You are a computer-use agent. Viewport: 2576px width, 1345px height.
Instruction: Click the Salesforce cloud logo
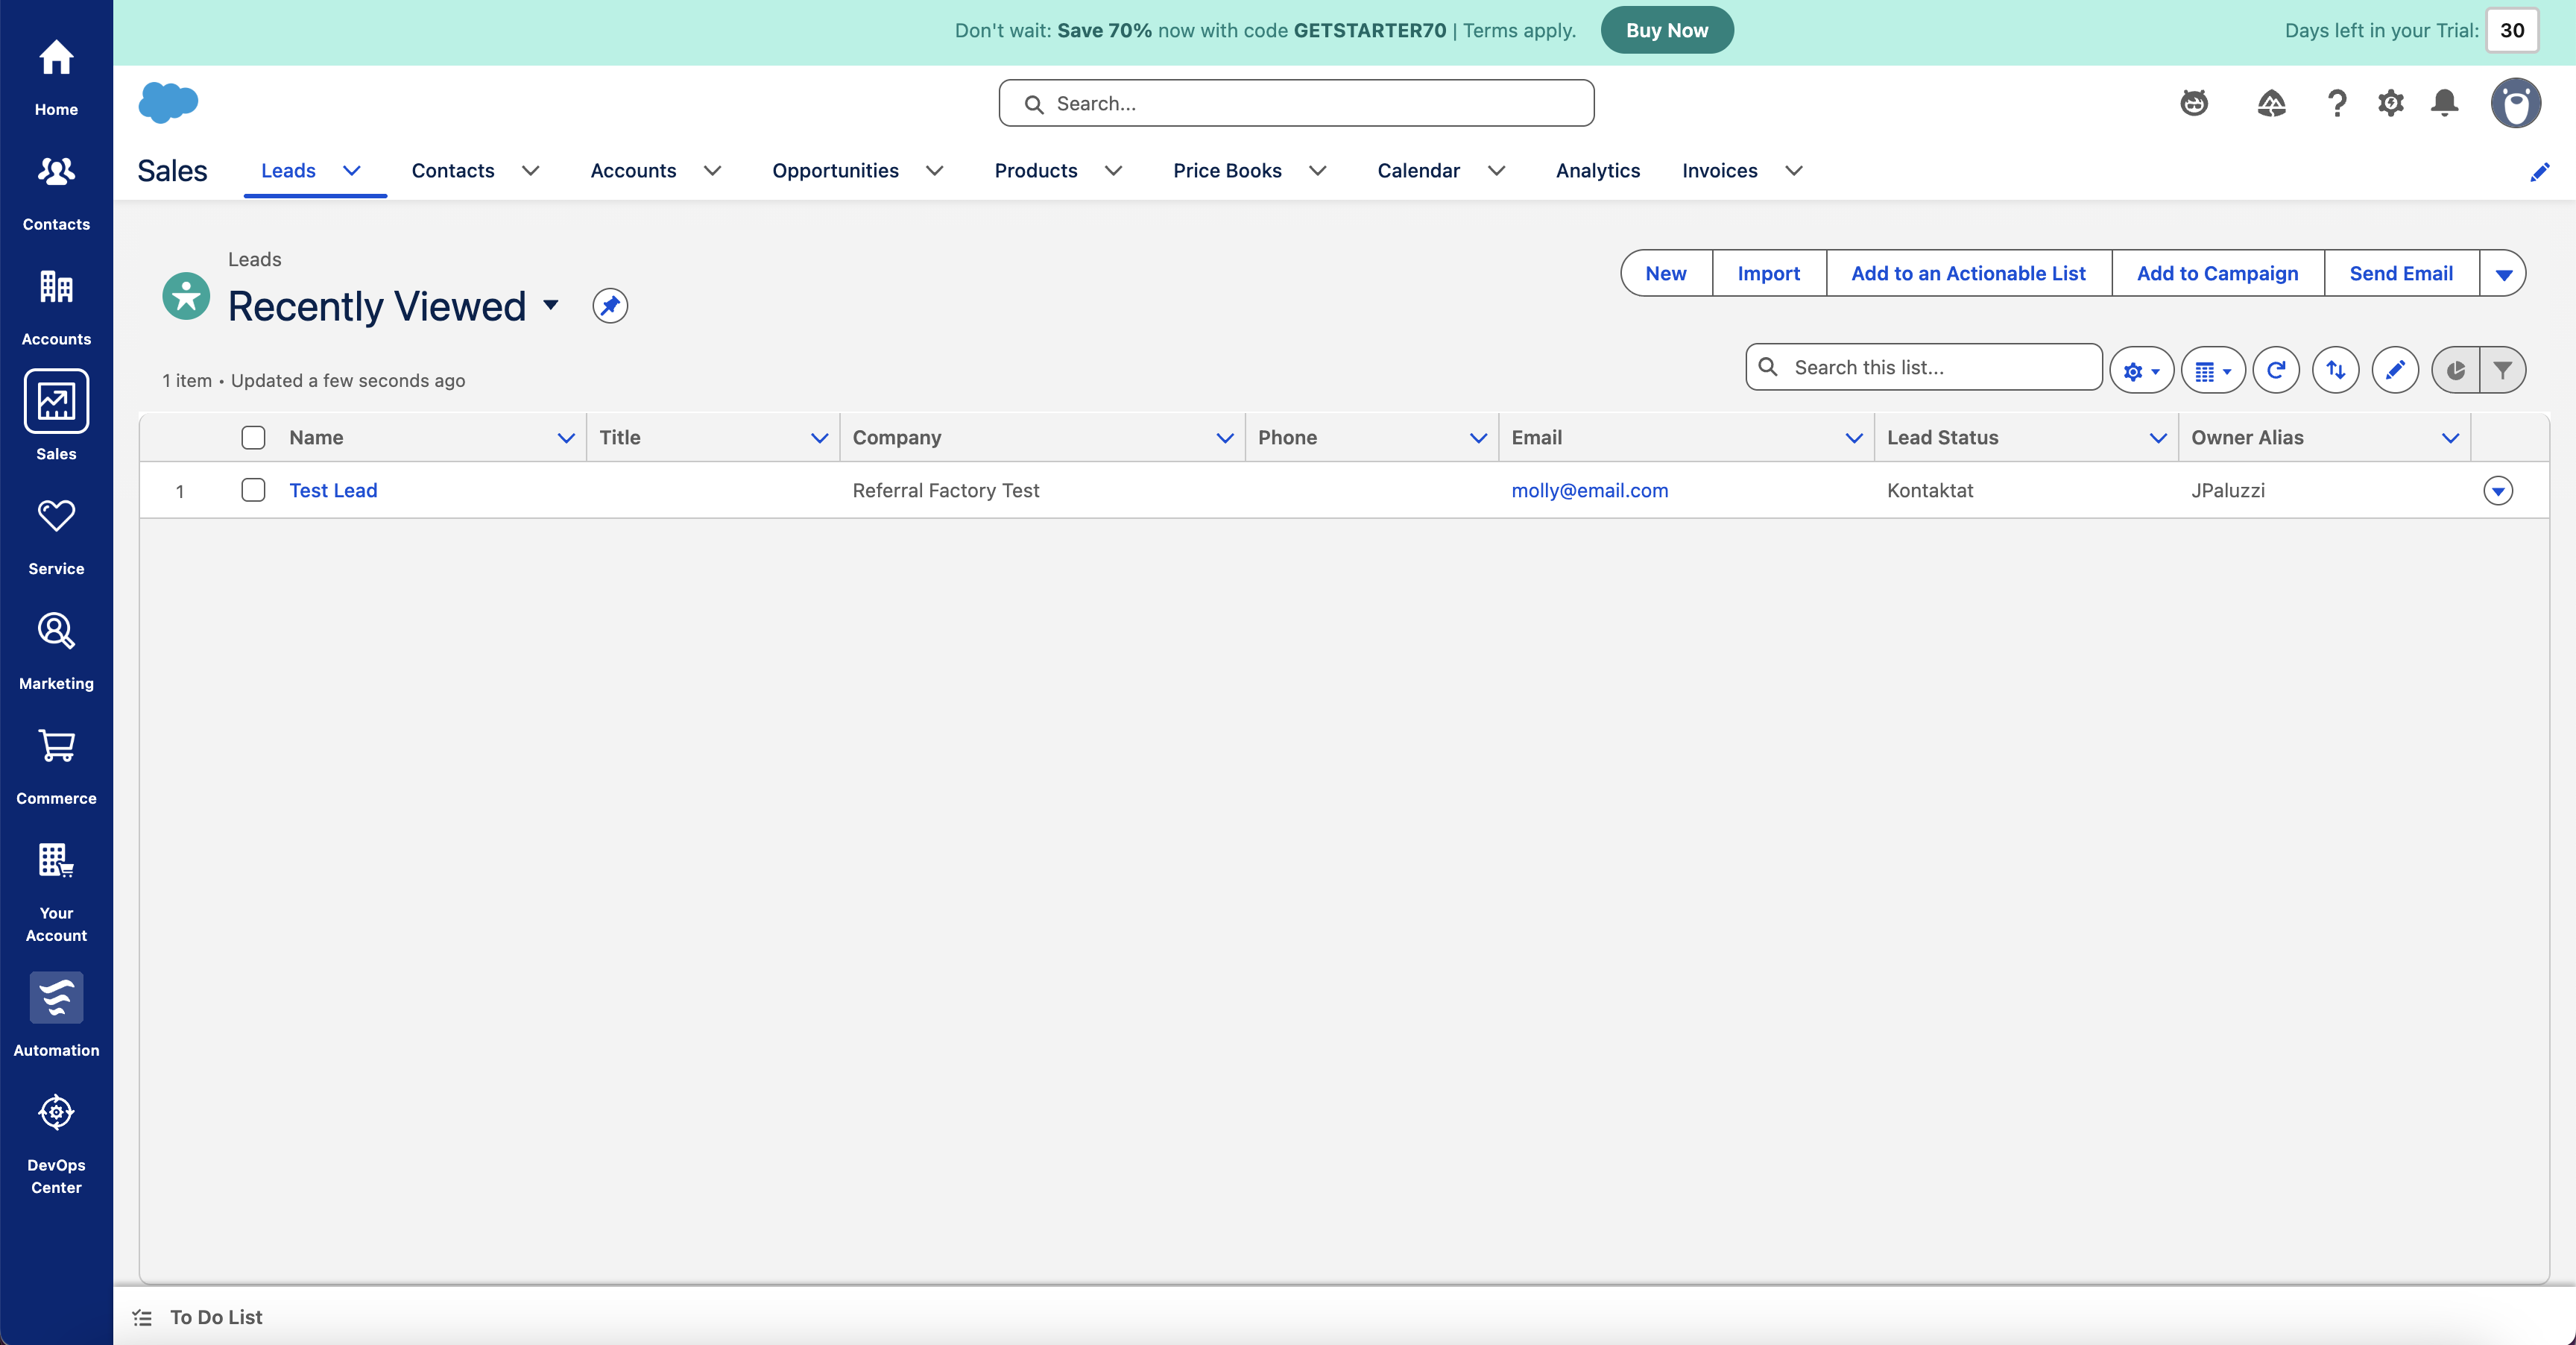[x=168, y=102]
